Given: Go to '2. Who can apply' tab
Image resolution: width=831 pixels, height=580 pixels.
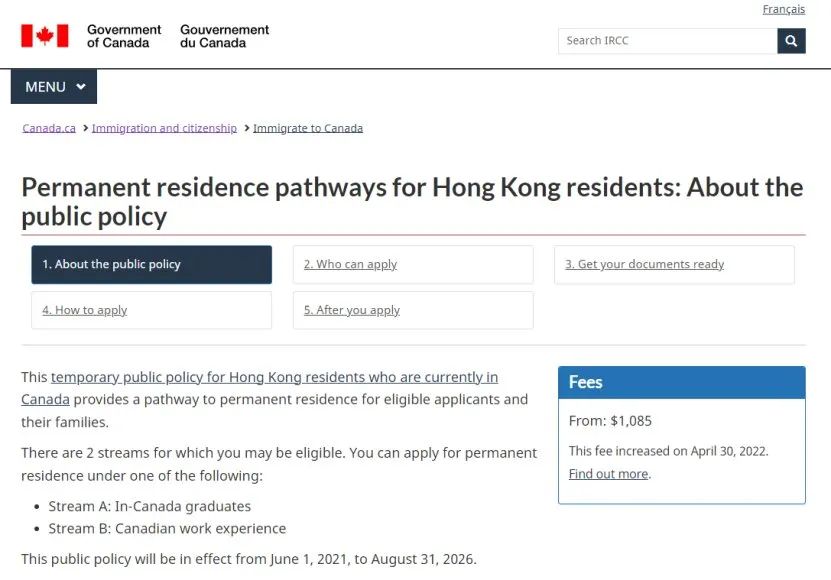Looking at the screenshot, I should [413, 265].
